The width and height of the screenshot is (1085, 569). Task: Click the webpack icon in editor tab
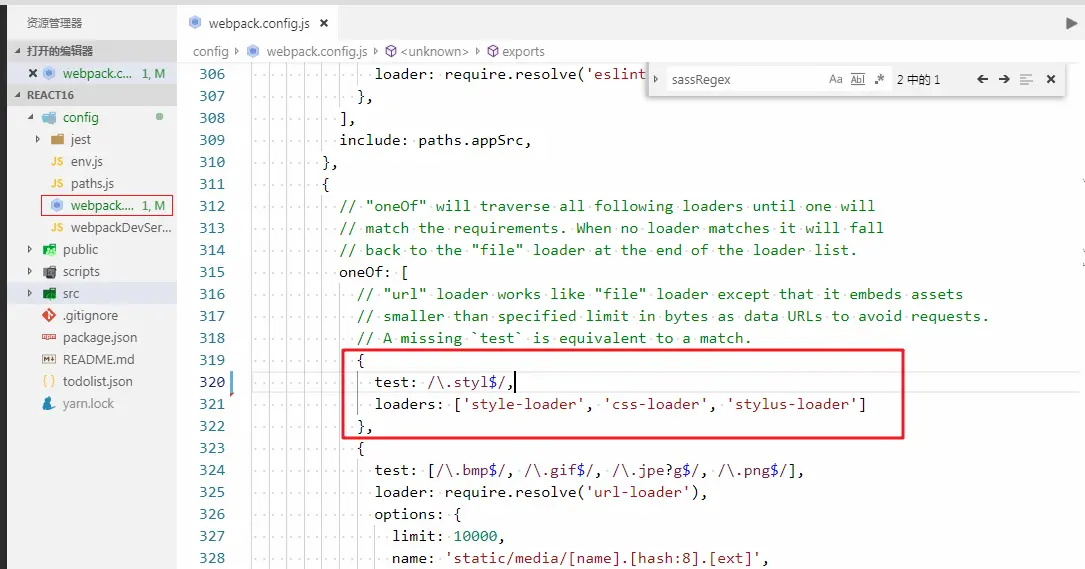pyautogui.click(x=195, y=23)
